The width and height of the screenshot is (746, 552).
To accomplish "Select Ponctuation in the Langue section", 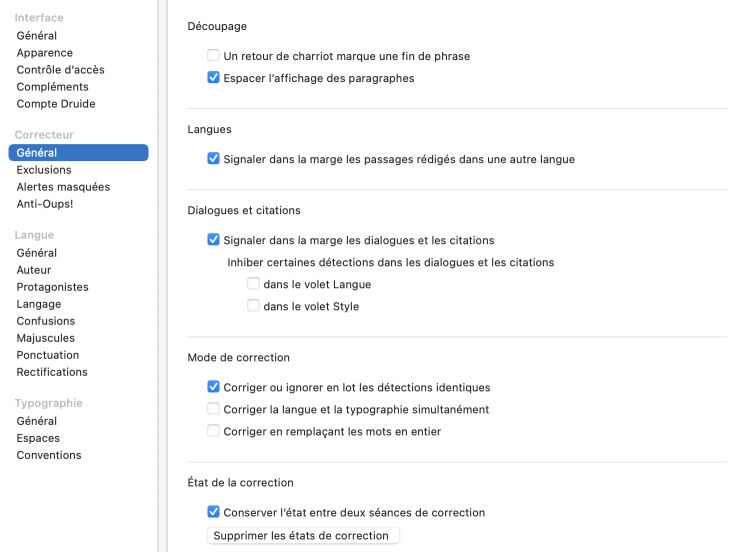I will coord(47,355).
